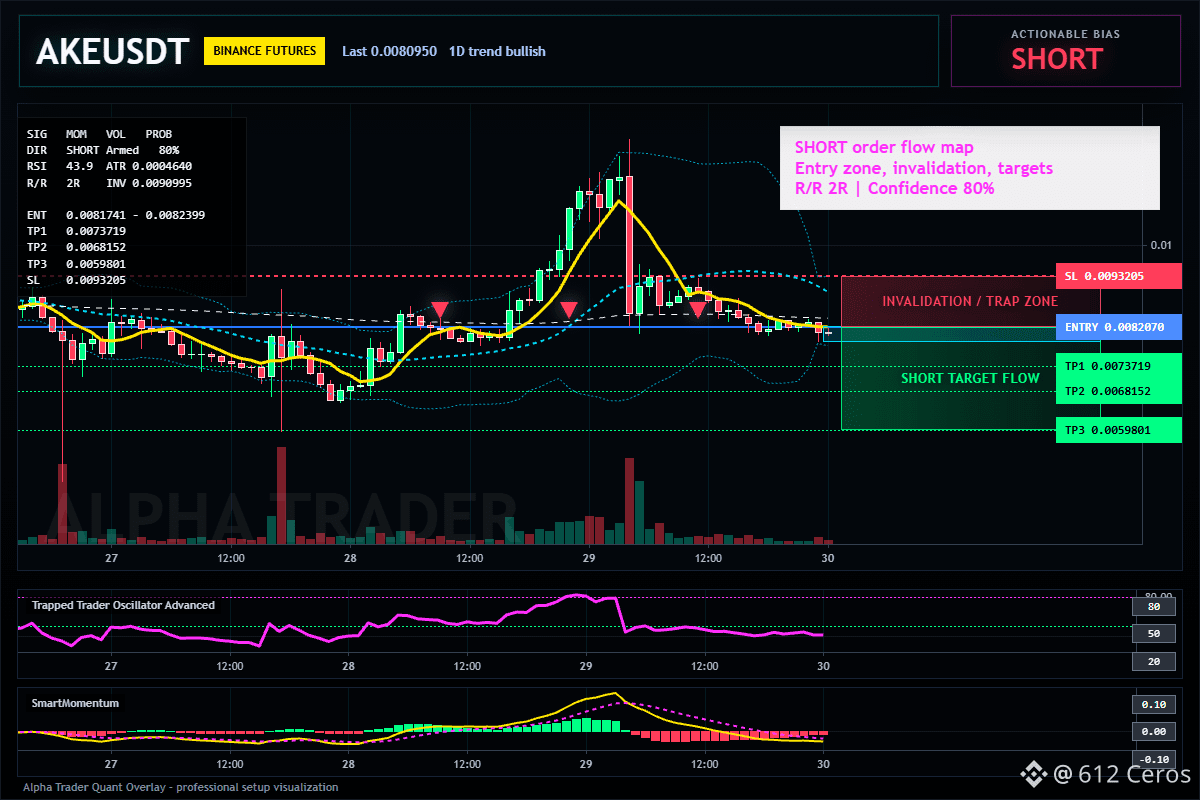Click the main price chart's 29 date label

point(589,558)
